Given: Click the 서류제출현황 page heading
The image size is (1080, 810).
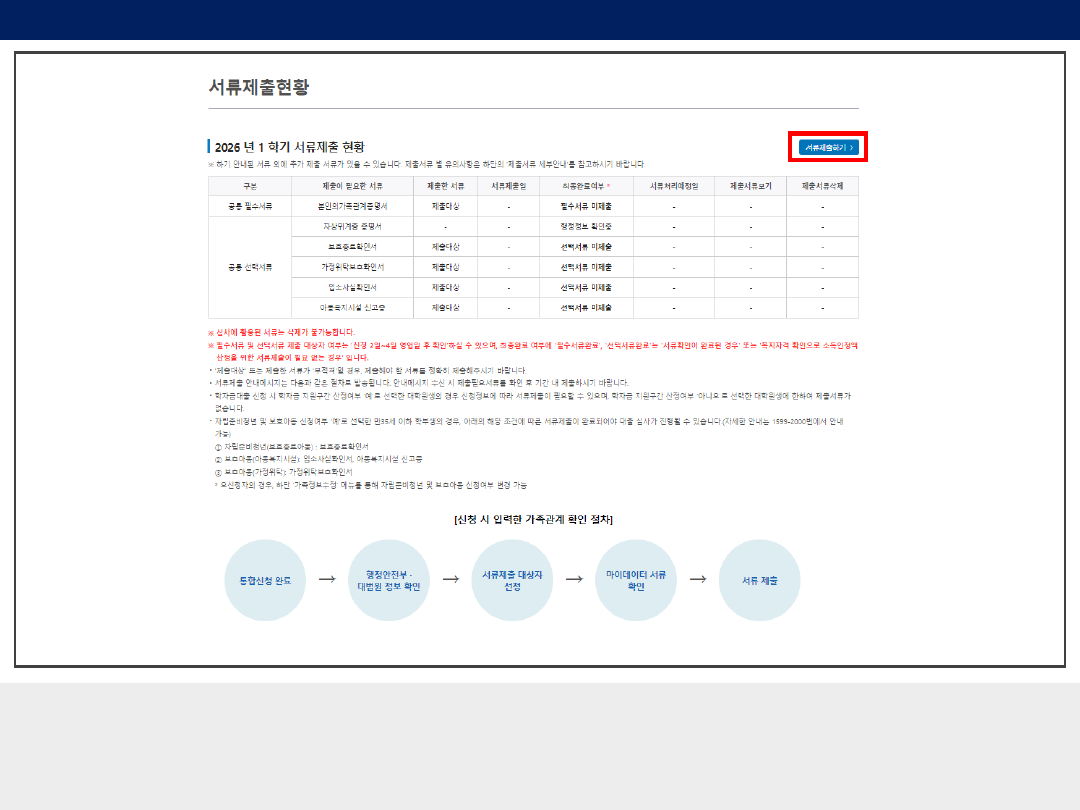Looking at the screenshot, I should 259,86.
